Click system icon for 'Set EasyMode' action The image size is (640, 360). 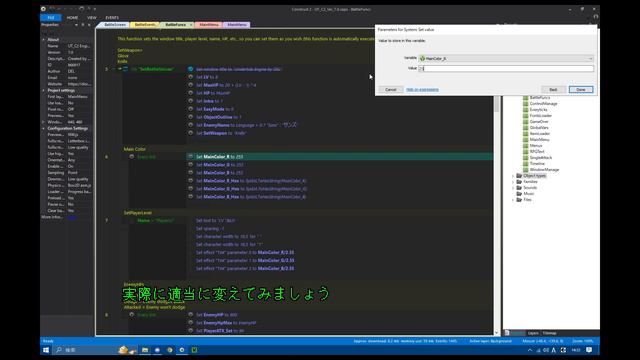pyautogui.click(x=191, y=109)
